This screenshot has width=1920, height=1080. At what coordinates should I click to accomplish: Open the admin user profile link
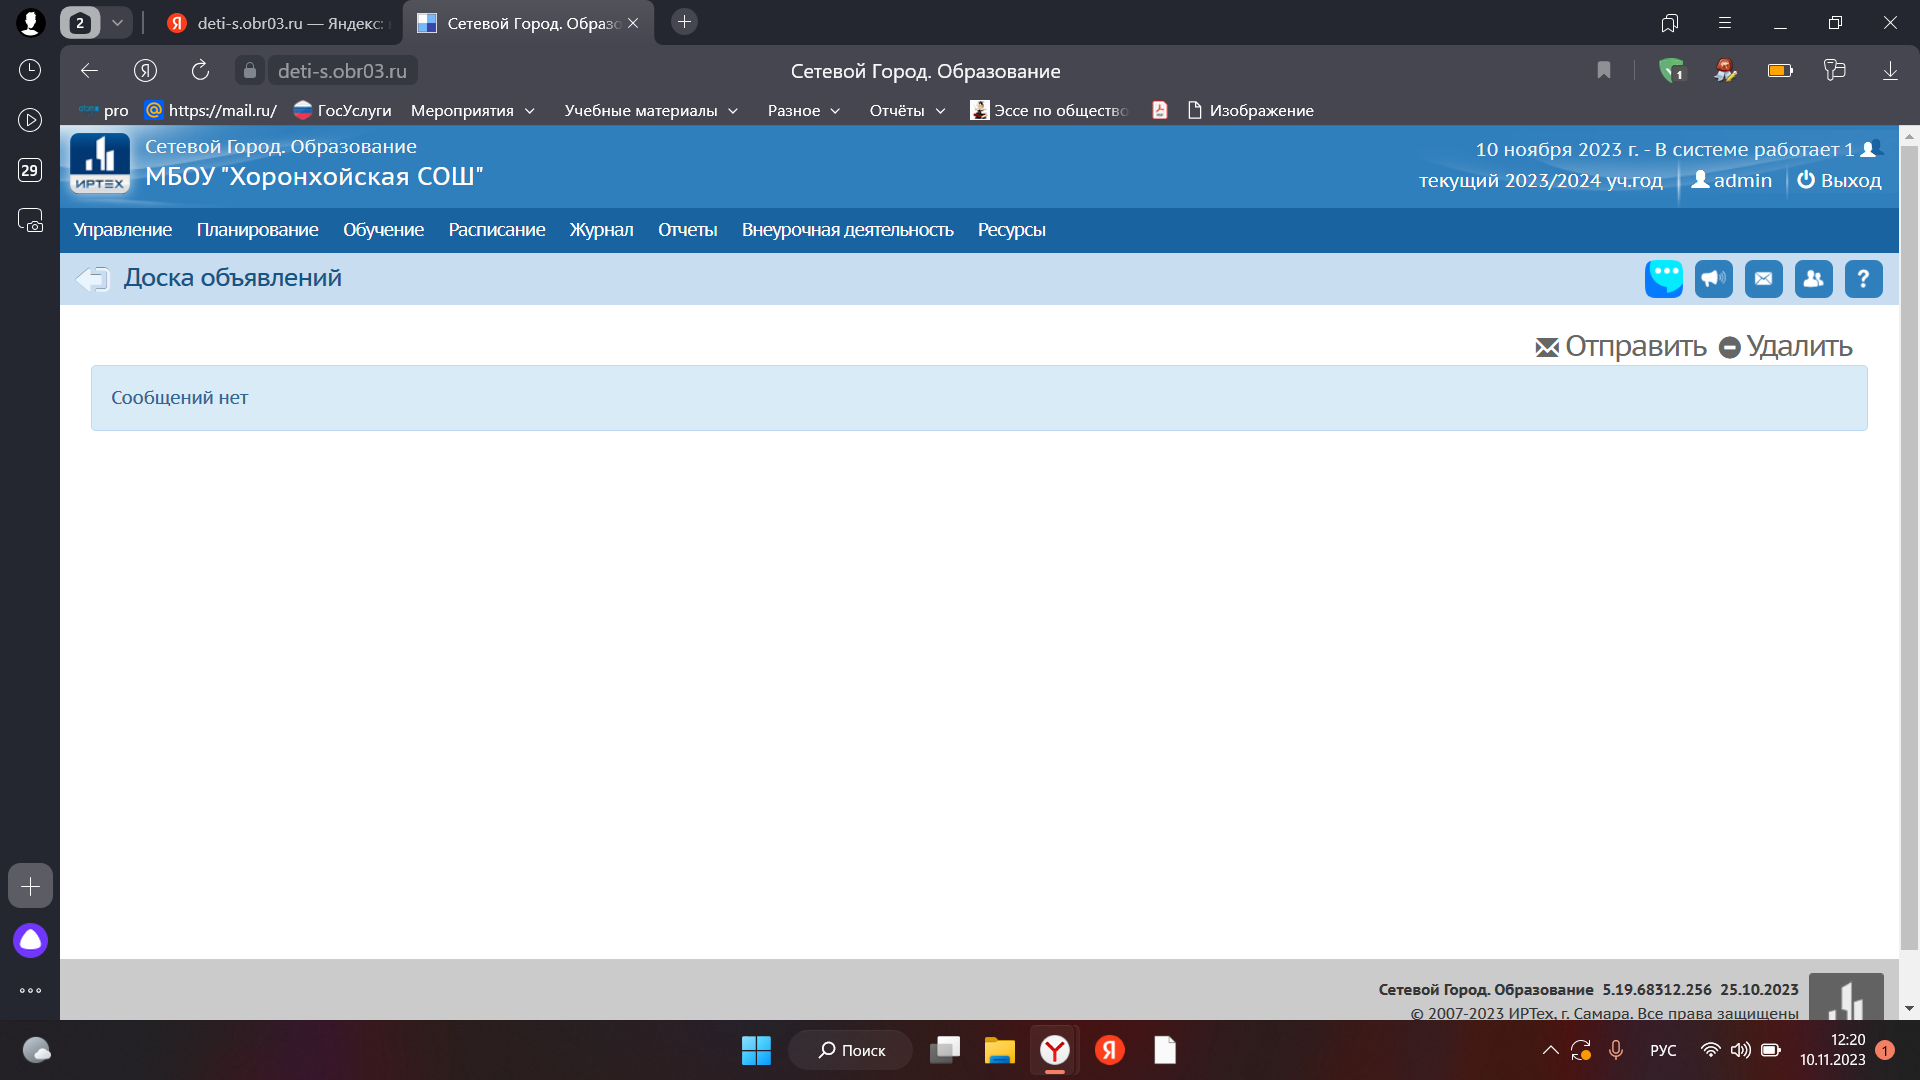[x=1731, y=180]
